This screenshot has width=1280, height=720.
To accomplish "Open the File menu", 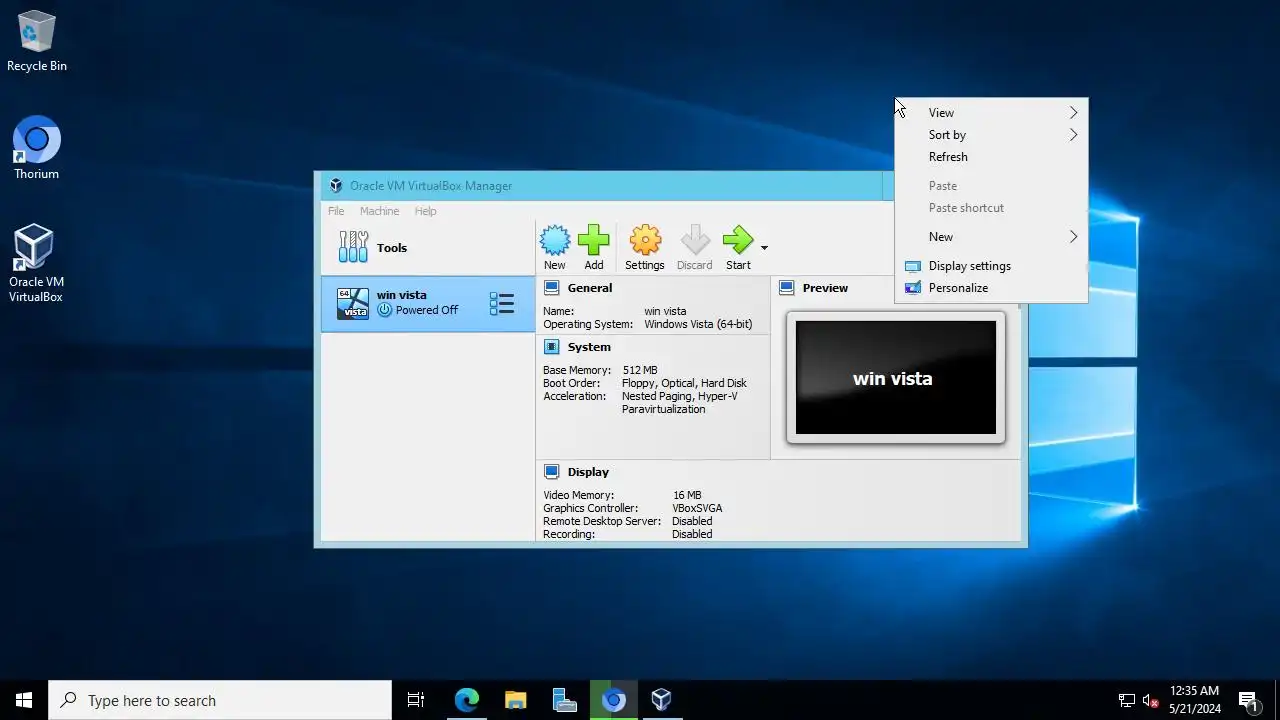I will 336,211.
